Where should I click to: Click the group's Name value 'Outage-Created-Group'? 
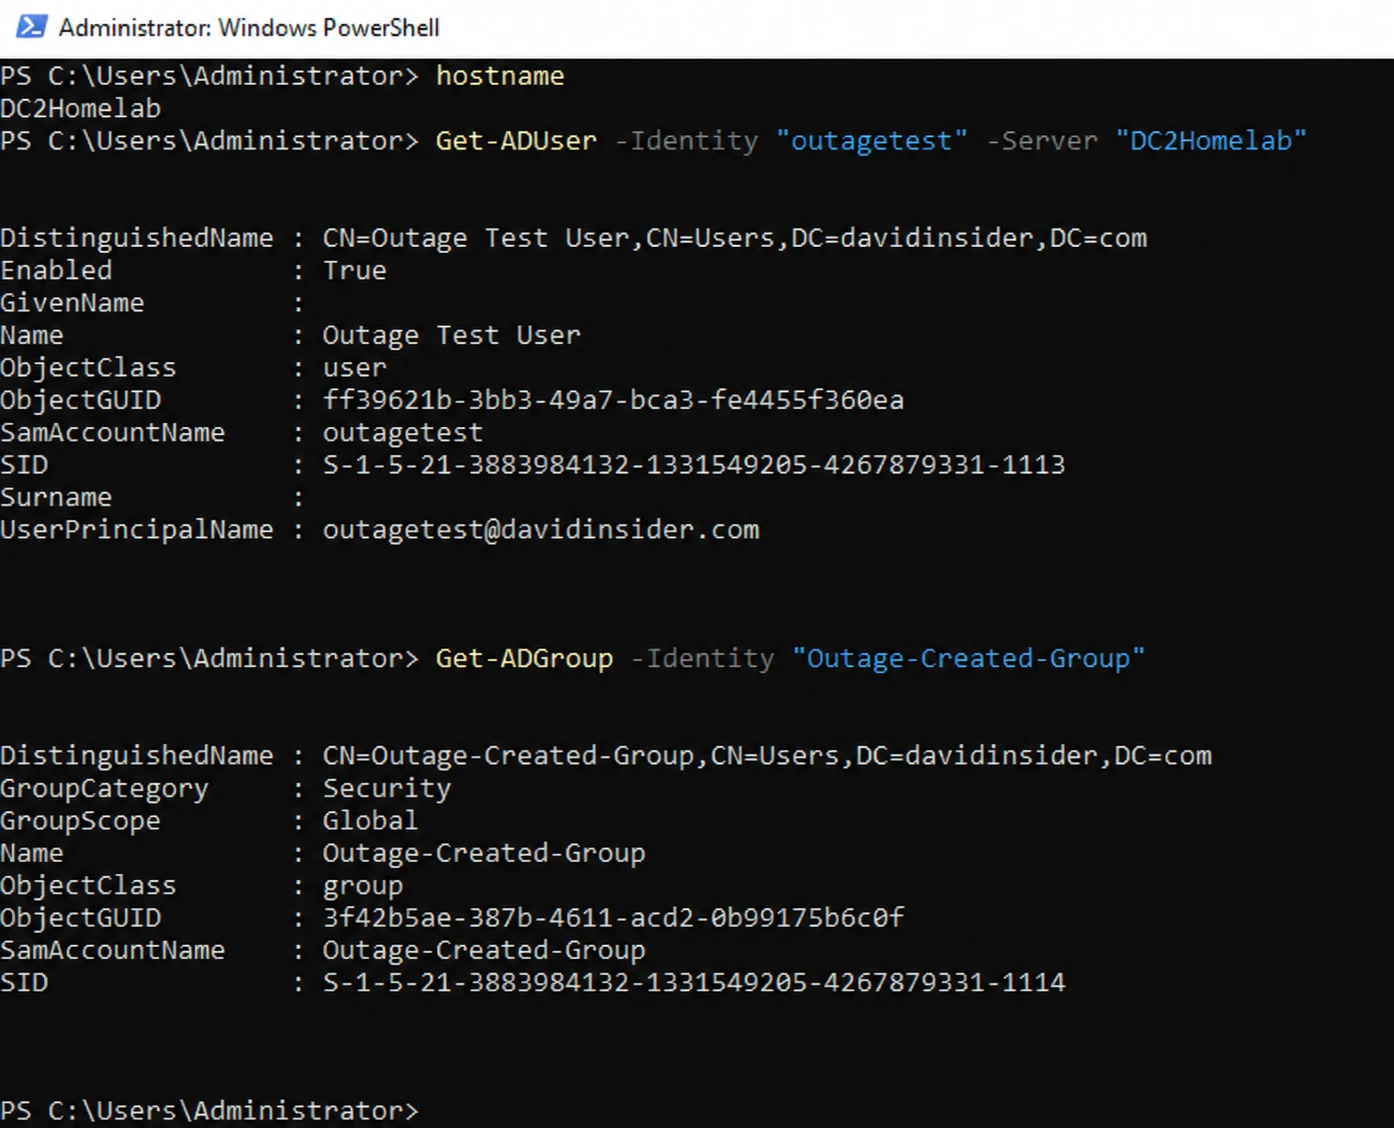[484, 853]
